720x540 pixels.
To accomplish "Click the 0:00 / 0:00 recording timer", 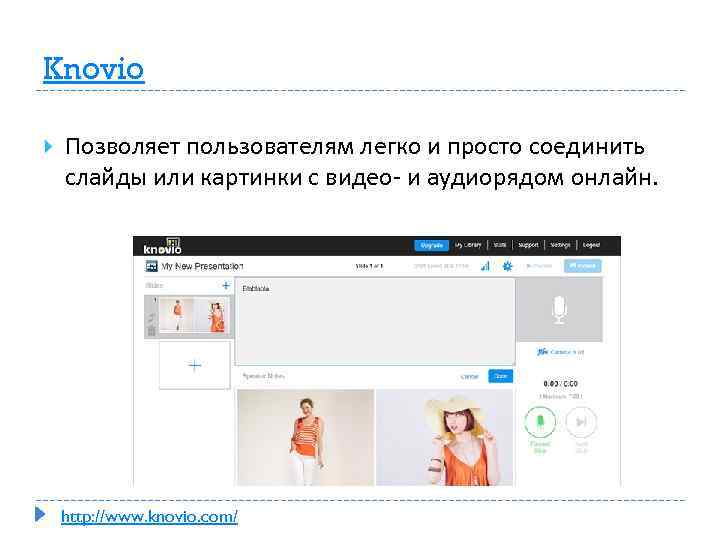I will click(x=560, y=383).
